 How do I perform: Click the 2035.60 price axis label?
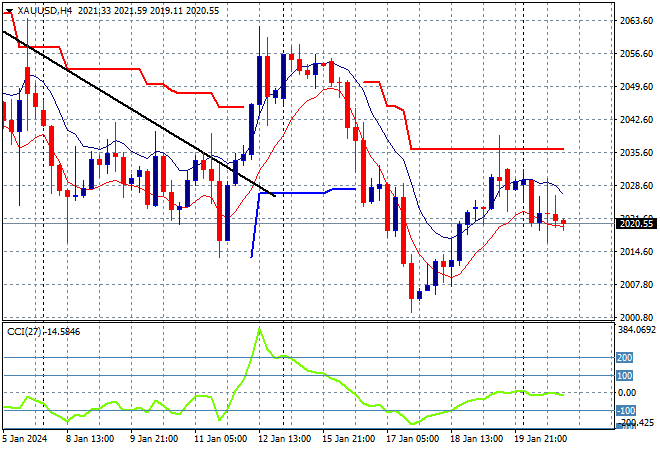[636, 152]
